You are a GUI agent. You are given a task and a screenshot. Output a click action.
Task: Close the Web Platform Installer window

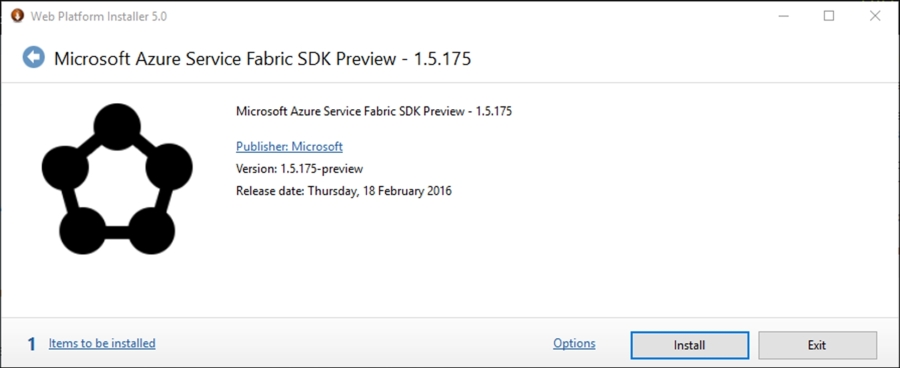[875, 16]
